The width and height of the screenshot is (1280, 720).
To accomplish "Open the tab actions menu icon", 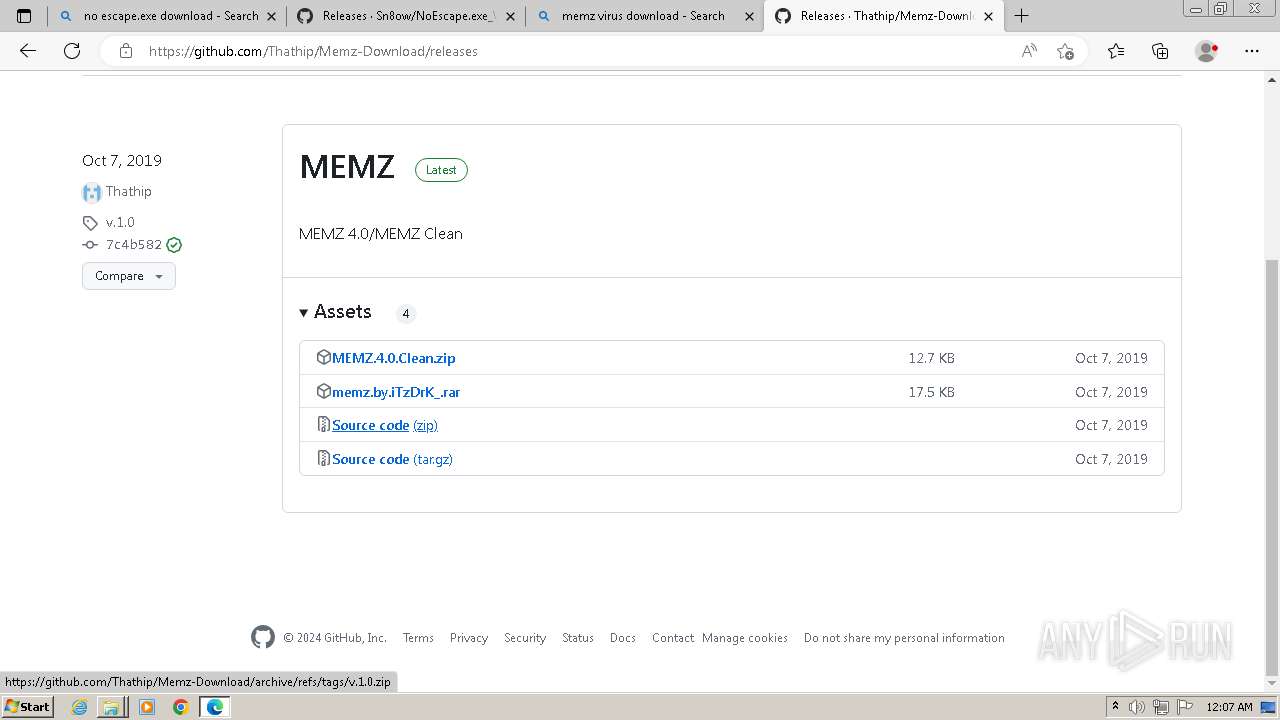I will [x=24, y=16].
